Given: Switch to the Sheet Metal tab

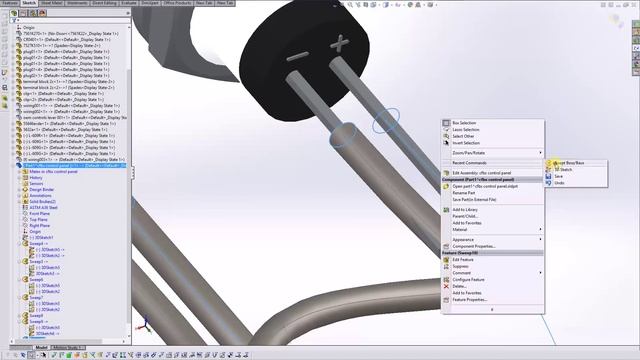Looking at the screenshot, I should 51,3.
